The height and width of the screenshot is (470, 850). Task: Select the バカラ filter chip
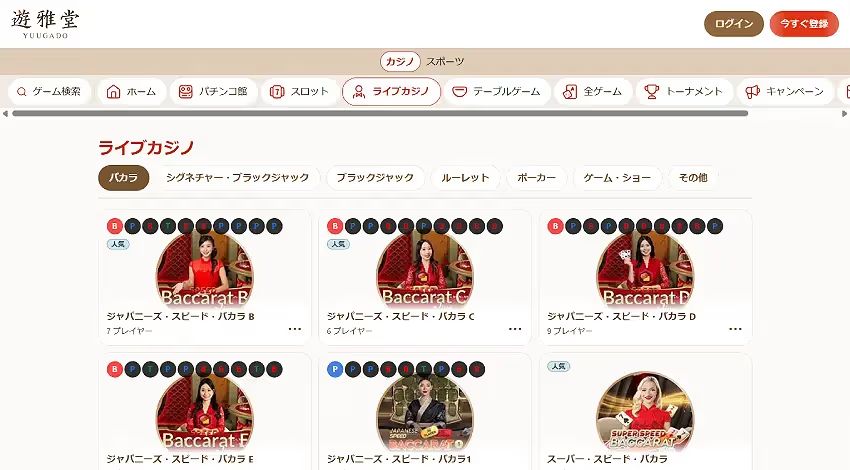124,177
